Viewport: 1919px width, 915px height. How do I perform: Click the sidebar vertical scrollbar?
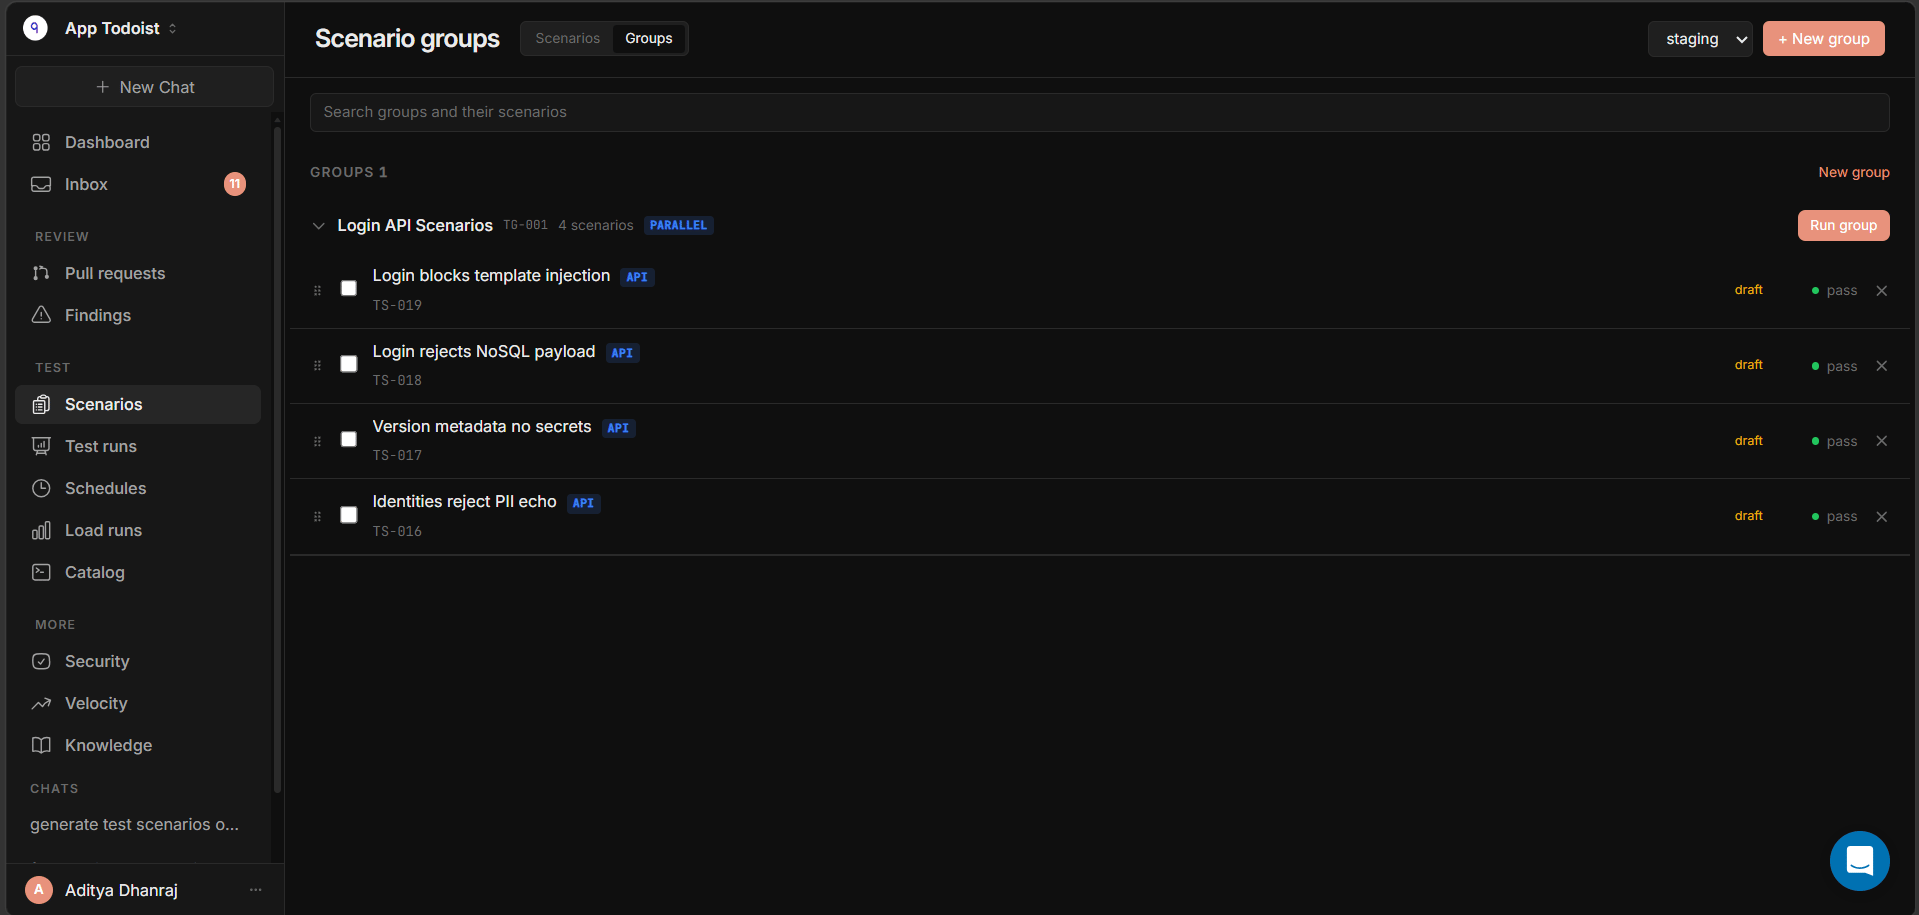[277, 458]
